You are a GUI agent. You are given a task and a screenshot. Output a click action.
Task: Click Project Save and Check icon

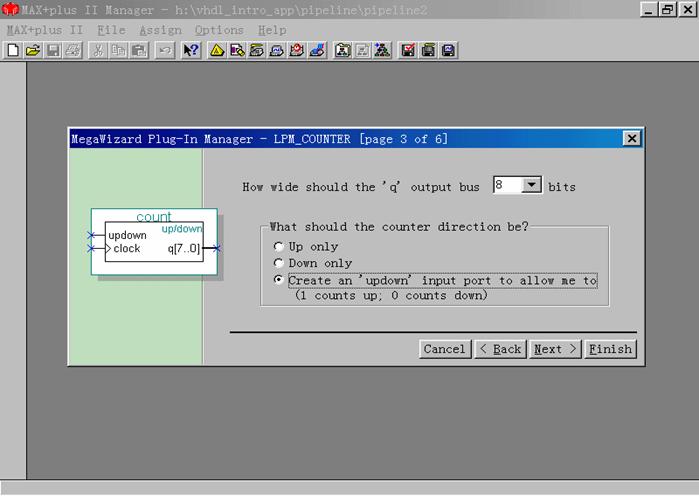(408, 50)
